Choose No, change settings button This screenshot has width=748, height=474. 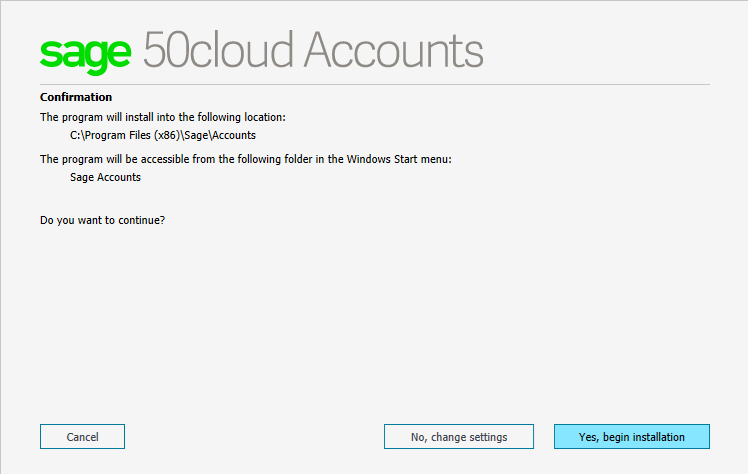[x=459, y=437]
